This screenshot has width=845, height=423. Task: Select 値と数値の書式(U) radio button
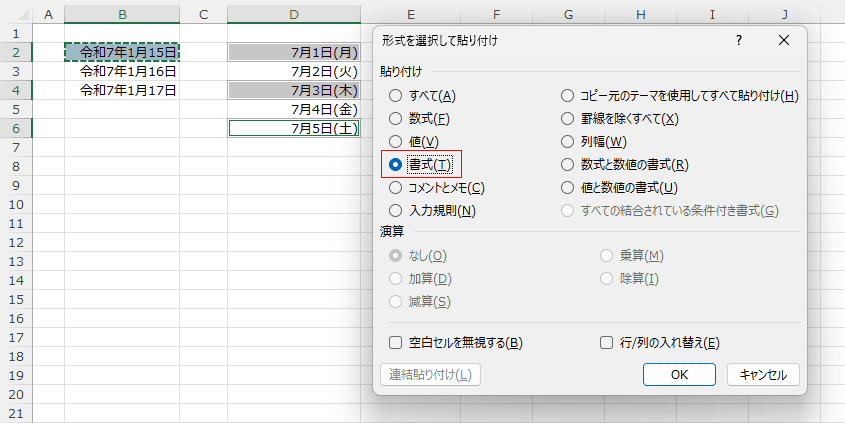coord(568,187)
